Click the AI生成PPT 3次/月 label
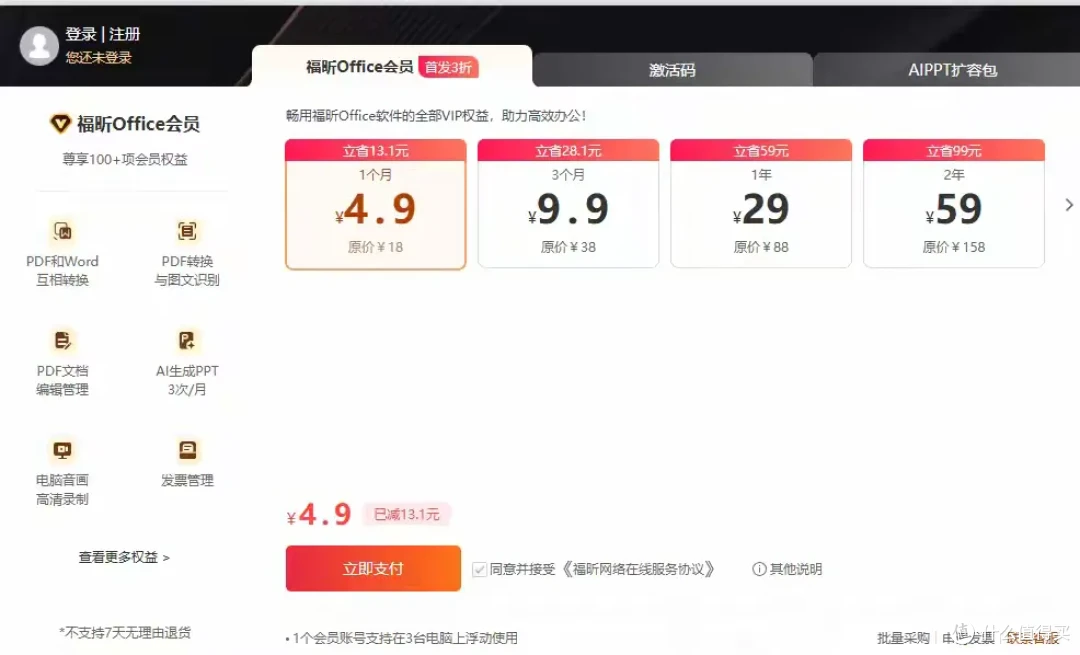 point(187,380)
